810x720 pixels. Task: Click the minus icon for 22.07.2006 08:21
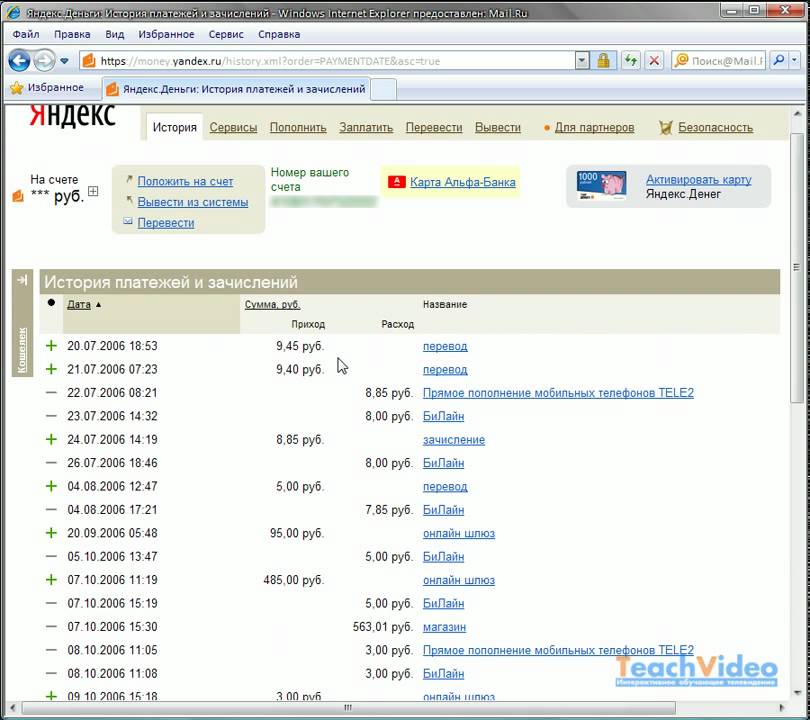(51, 393)
